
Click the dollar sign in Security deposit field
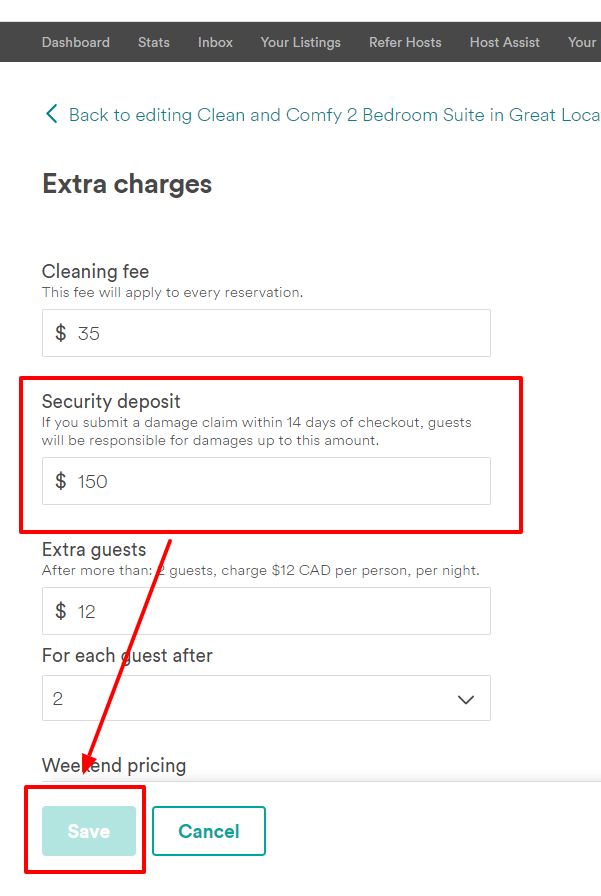point(61,481)
